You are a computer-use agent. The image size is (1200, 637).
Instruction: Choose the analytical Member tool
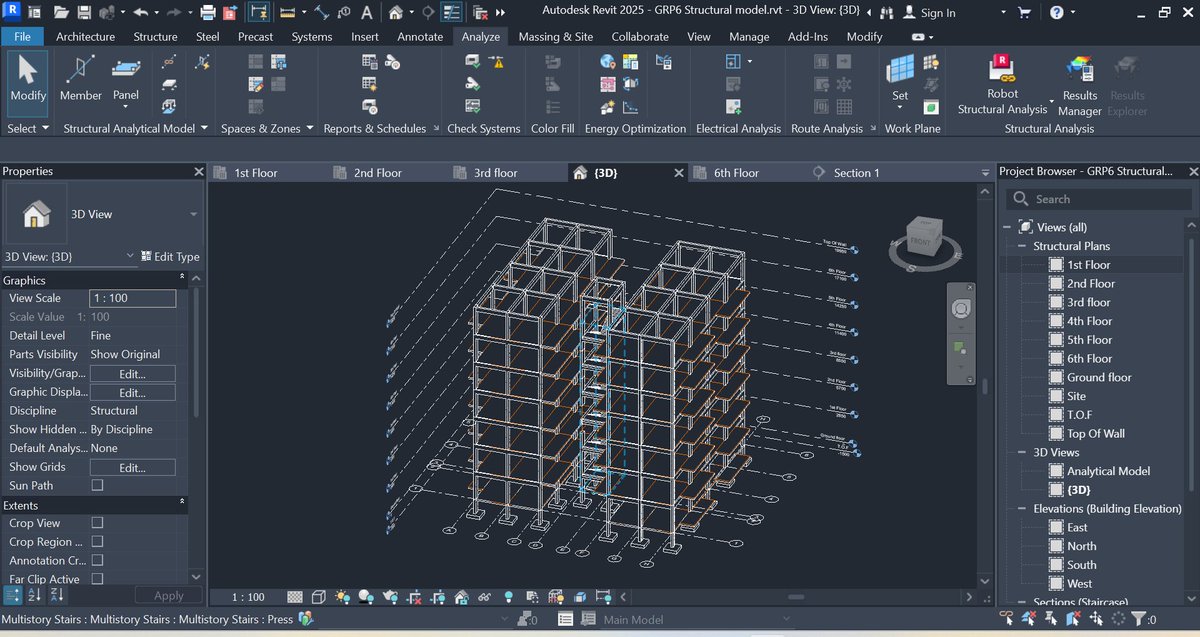point(80,79)
